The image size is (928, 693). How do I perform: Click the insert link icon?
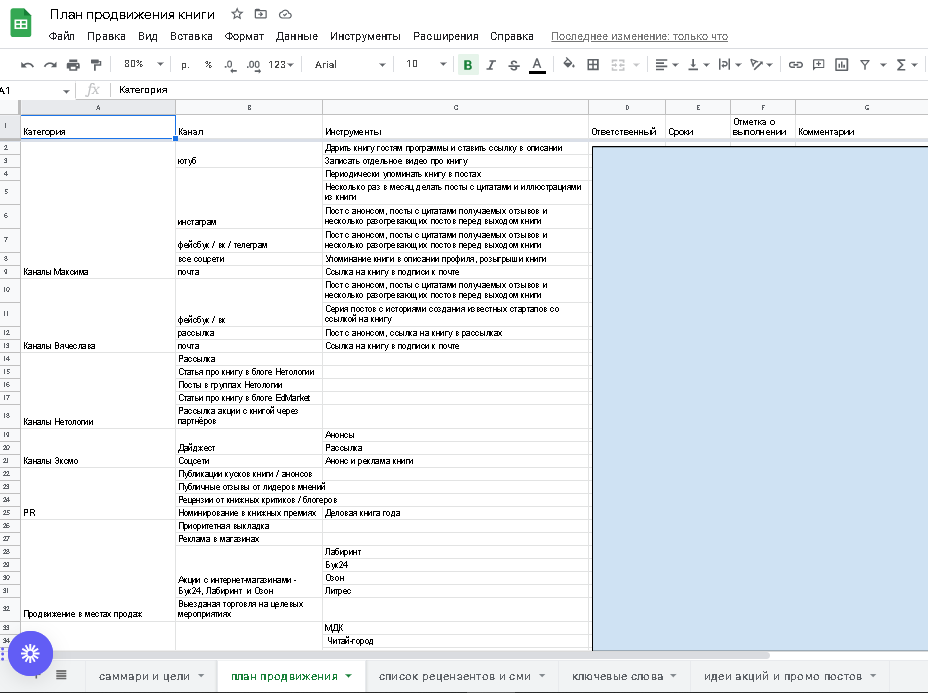796,65
